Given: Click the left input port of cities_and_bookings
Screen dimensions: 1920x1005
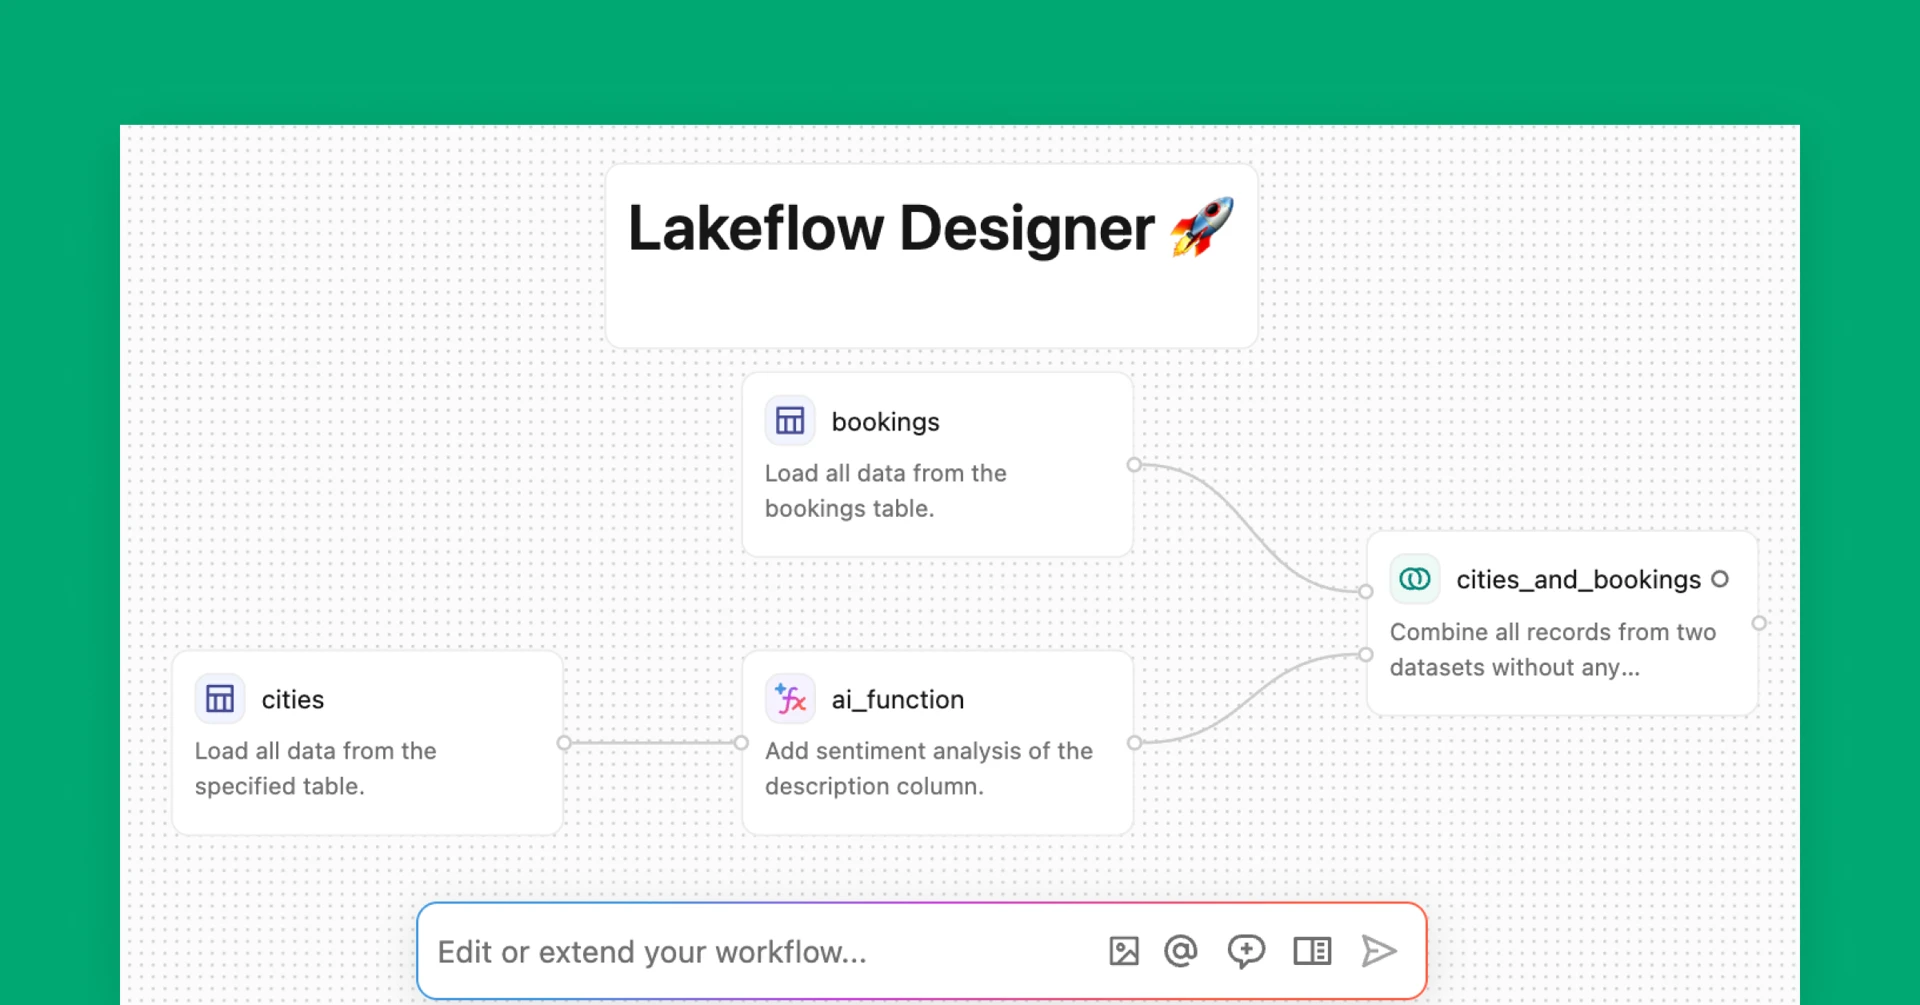Looking at the screenshot, I should (x=1366, y=591).
